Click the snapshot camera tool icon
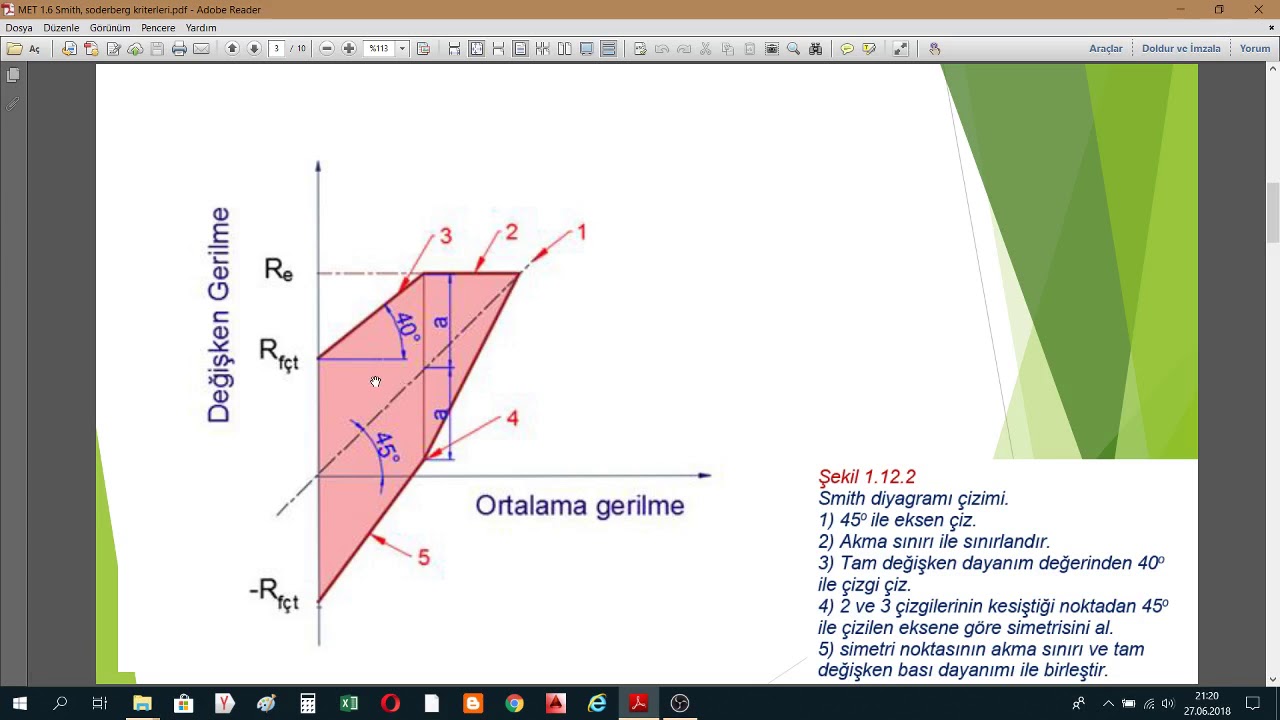 click(x=771, y=48)
